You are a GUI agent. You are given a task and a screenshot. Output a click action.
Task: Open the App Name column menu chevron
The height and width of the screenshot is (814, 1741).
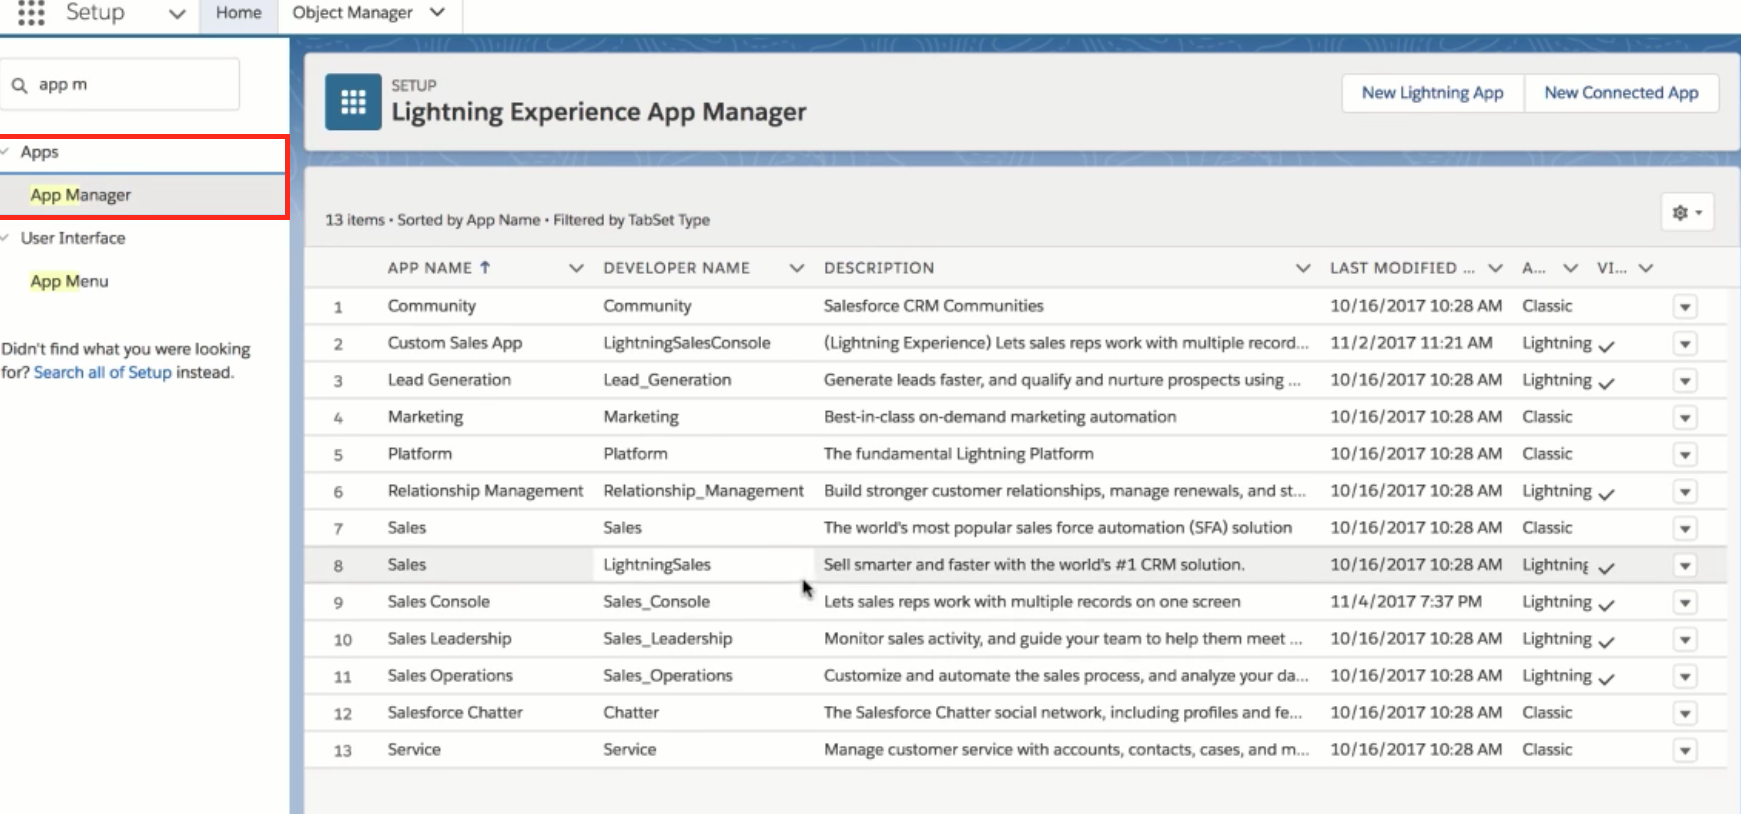(x=576, y=268)
